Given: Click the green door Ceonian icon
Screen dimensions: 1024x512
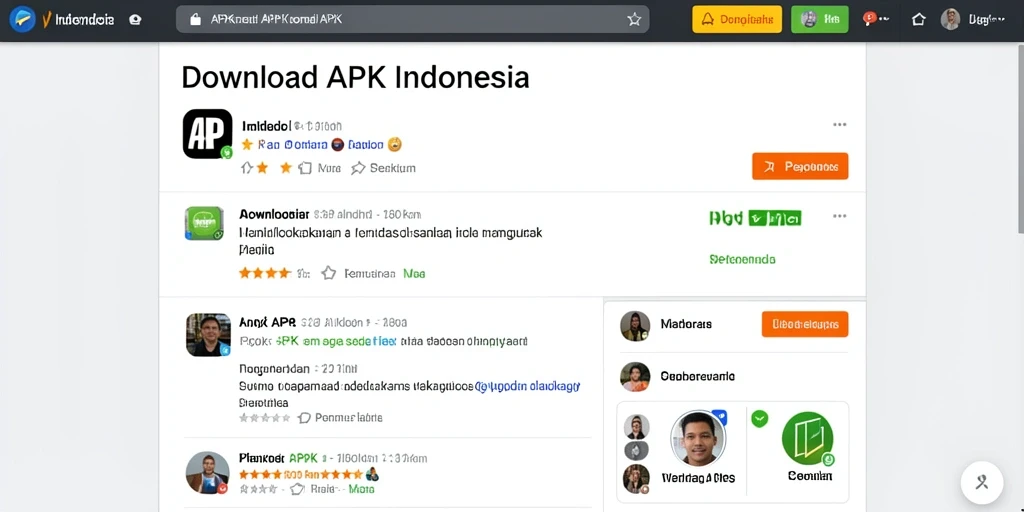Looking at the screenshot, I should tap(807, 438).
